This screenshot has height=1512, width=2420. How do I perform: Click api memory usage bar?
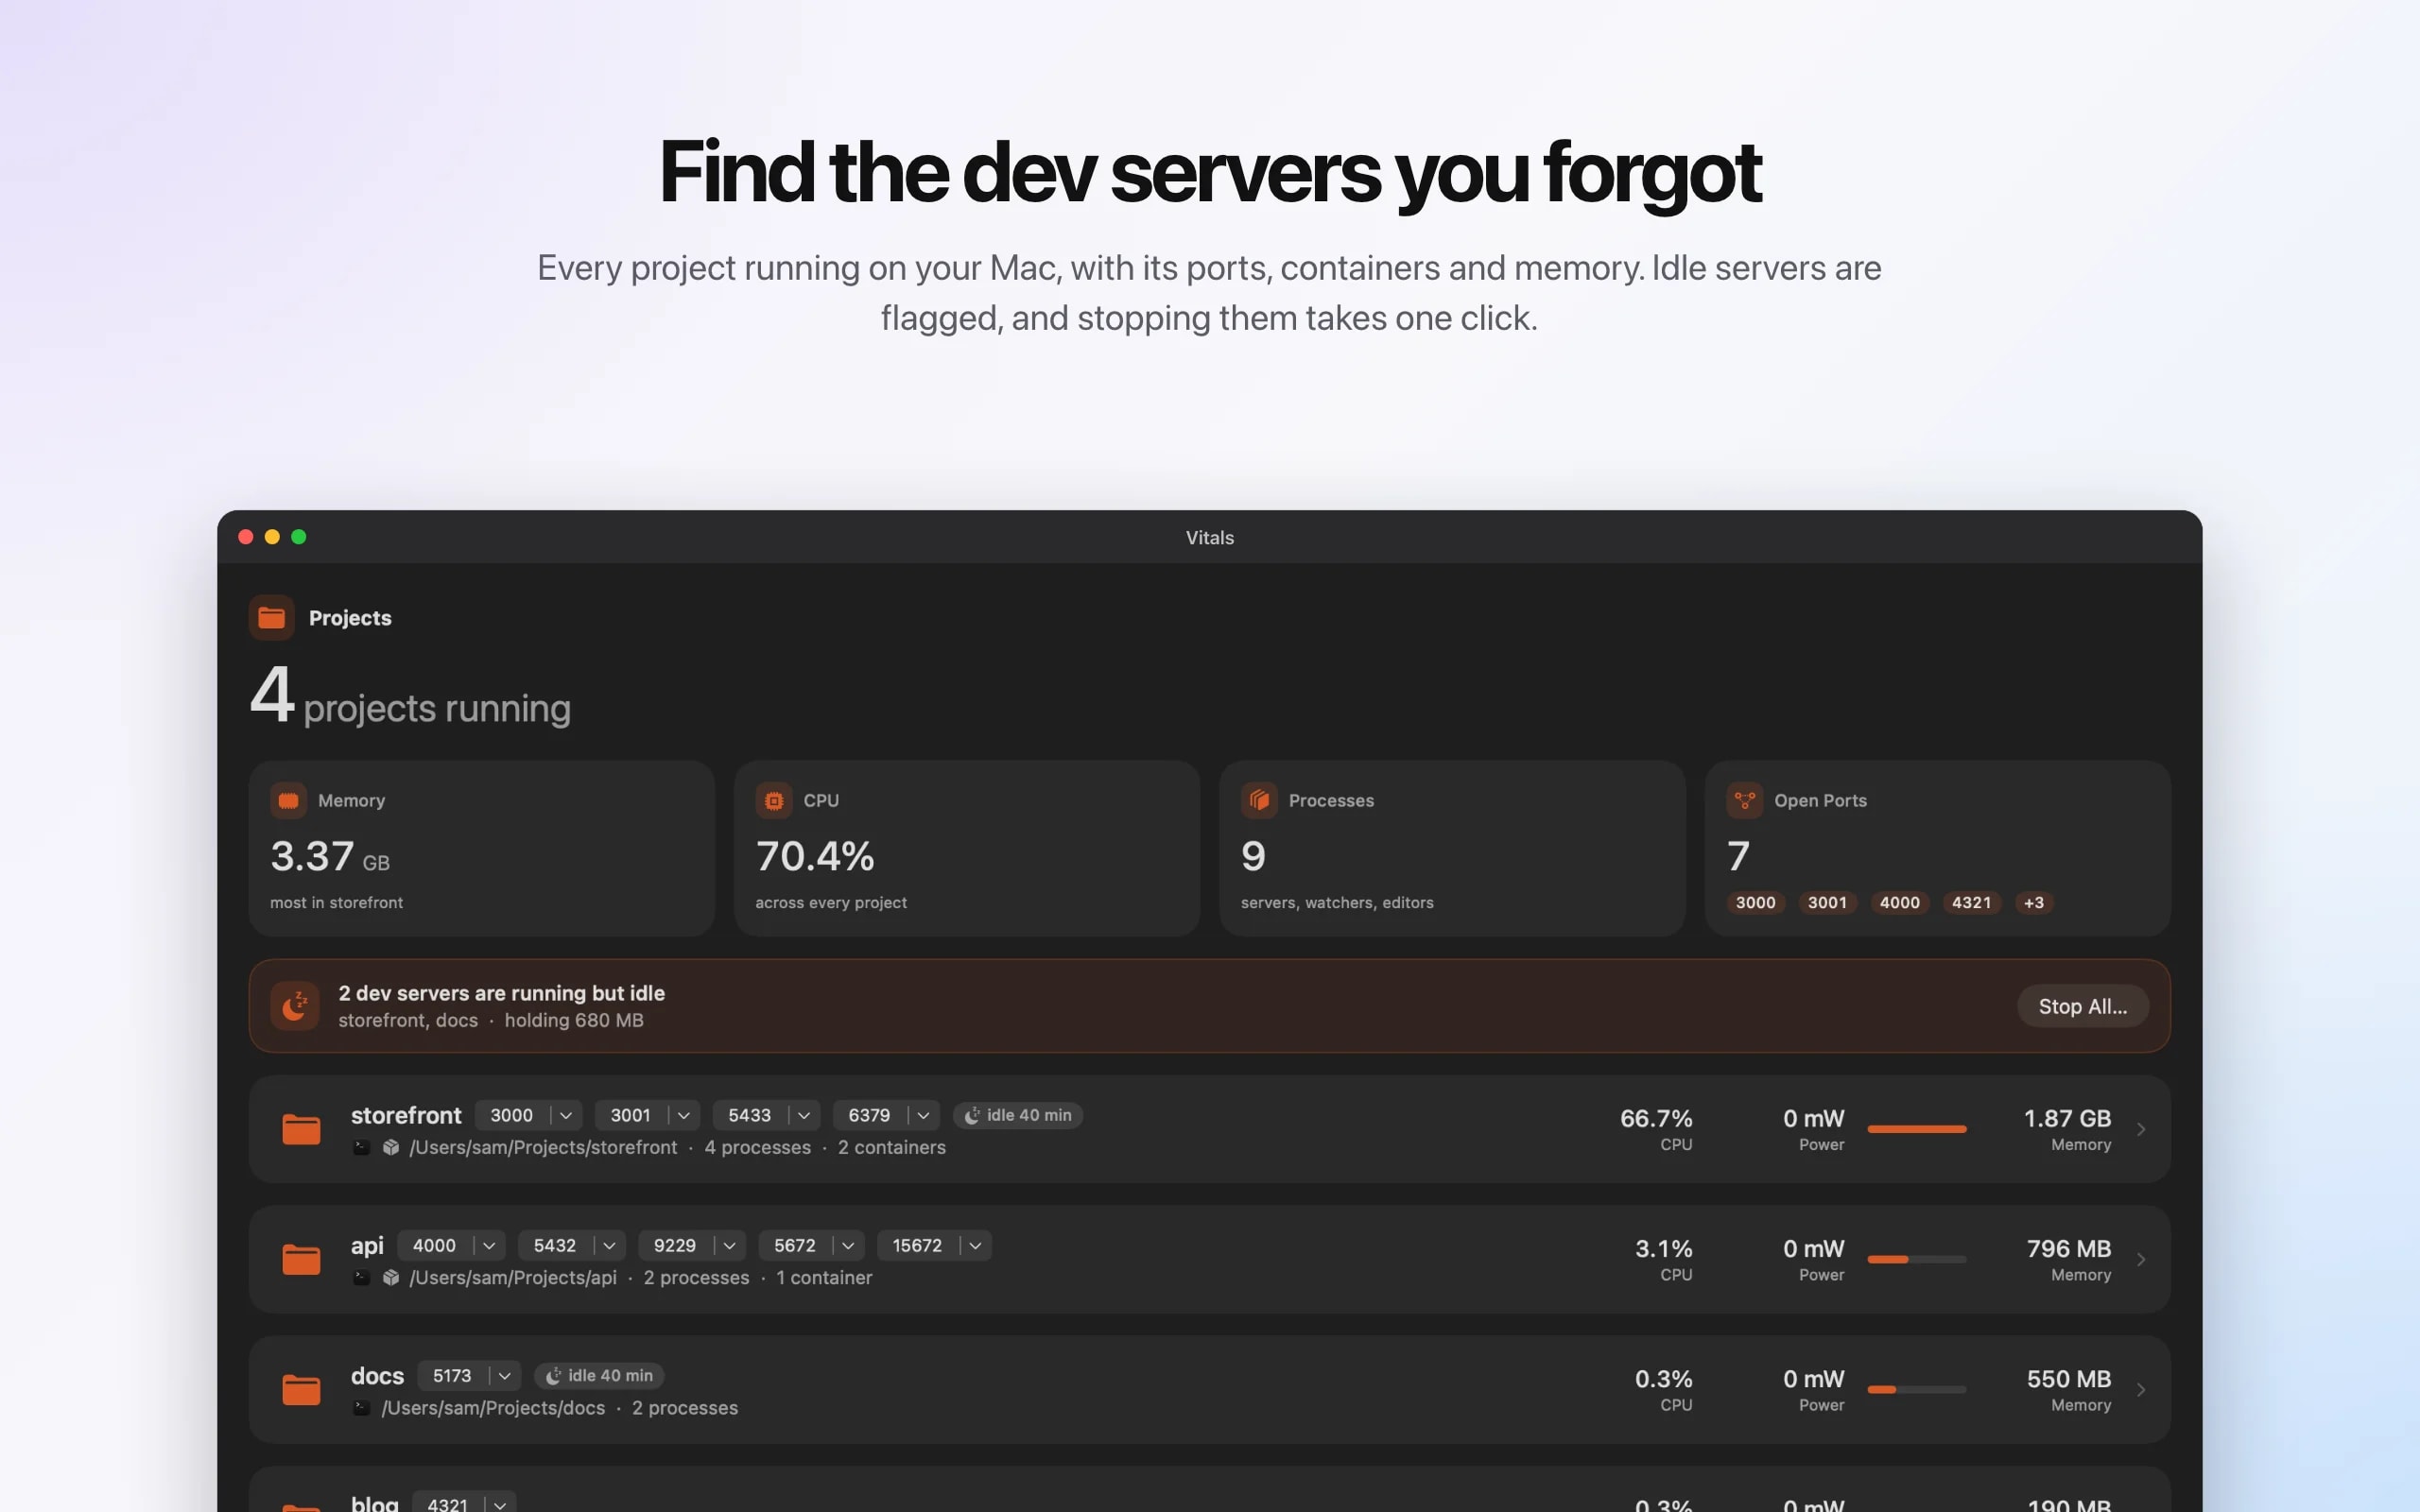(x=1916, y=1259)
